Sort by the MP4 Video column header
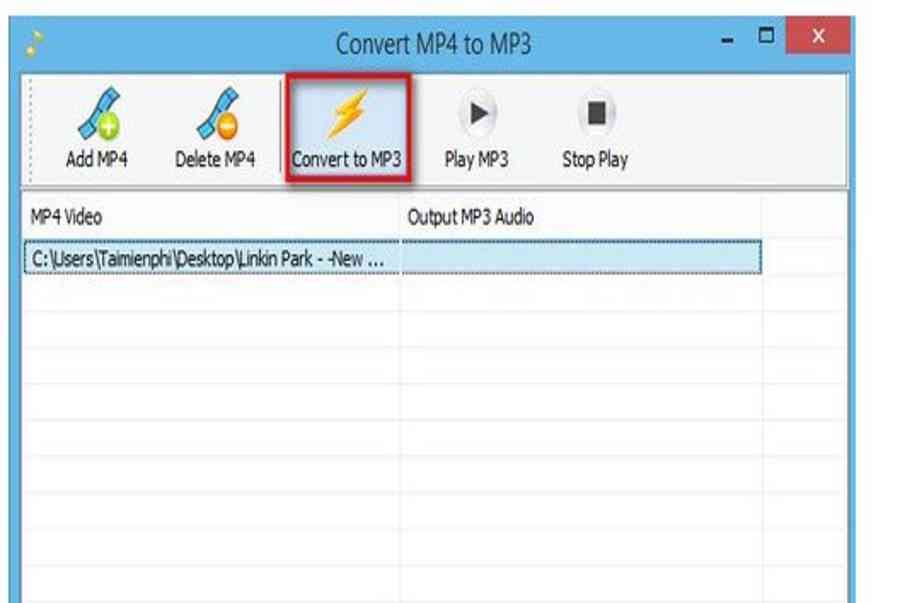The width and height of the screenshot is (900, 603). [x=210, y=217]
